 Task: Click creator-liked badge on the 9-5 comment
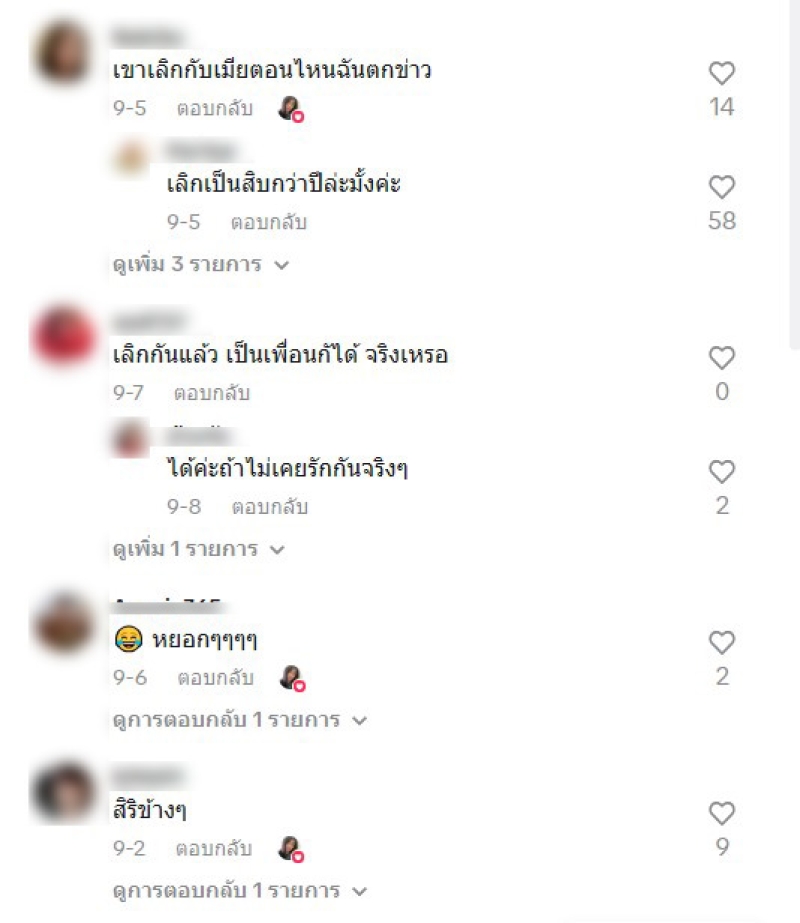pyautogui.click(x=291, y=109)
